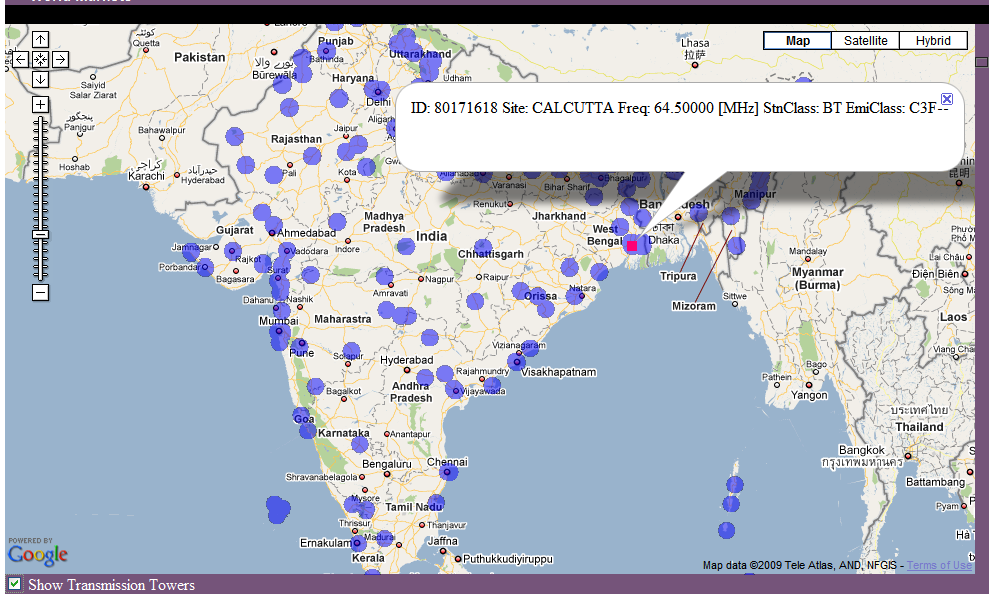
Task: Select the tower marker at Goa
Action: point(302,417)
